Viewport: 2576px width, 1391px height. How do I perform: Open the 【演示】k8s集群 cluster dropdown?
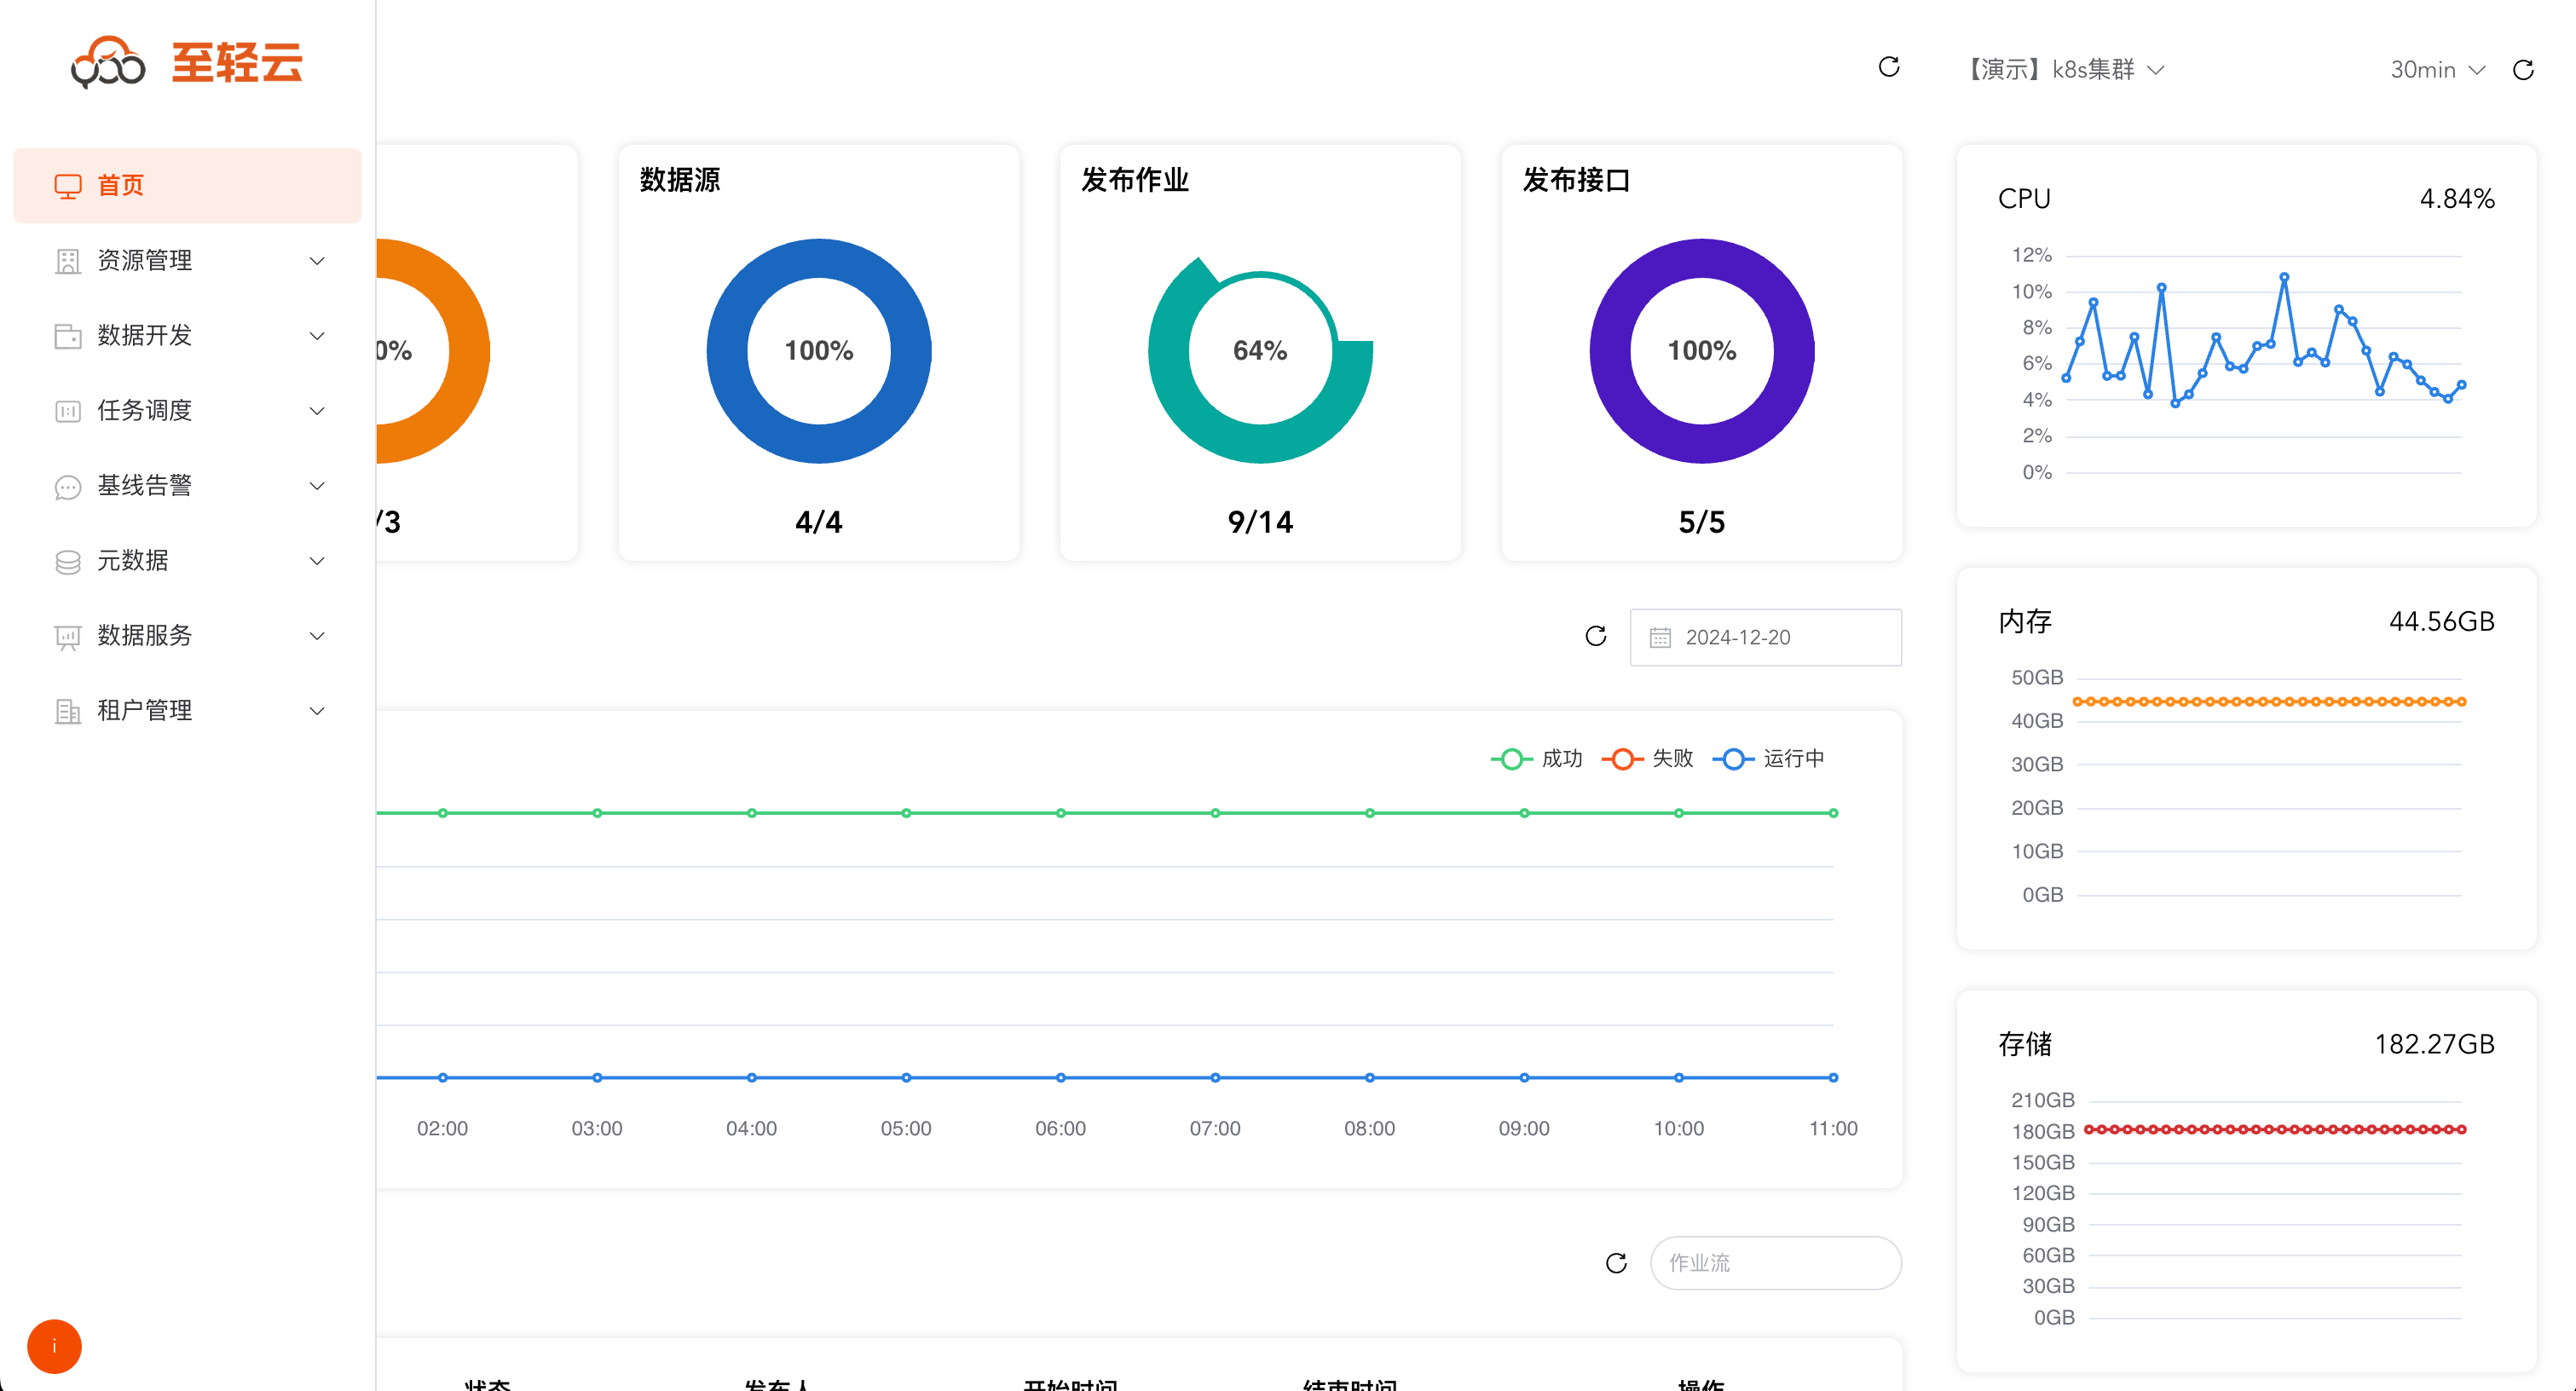tap(2066, 70)
